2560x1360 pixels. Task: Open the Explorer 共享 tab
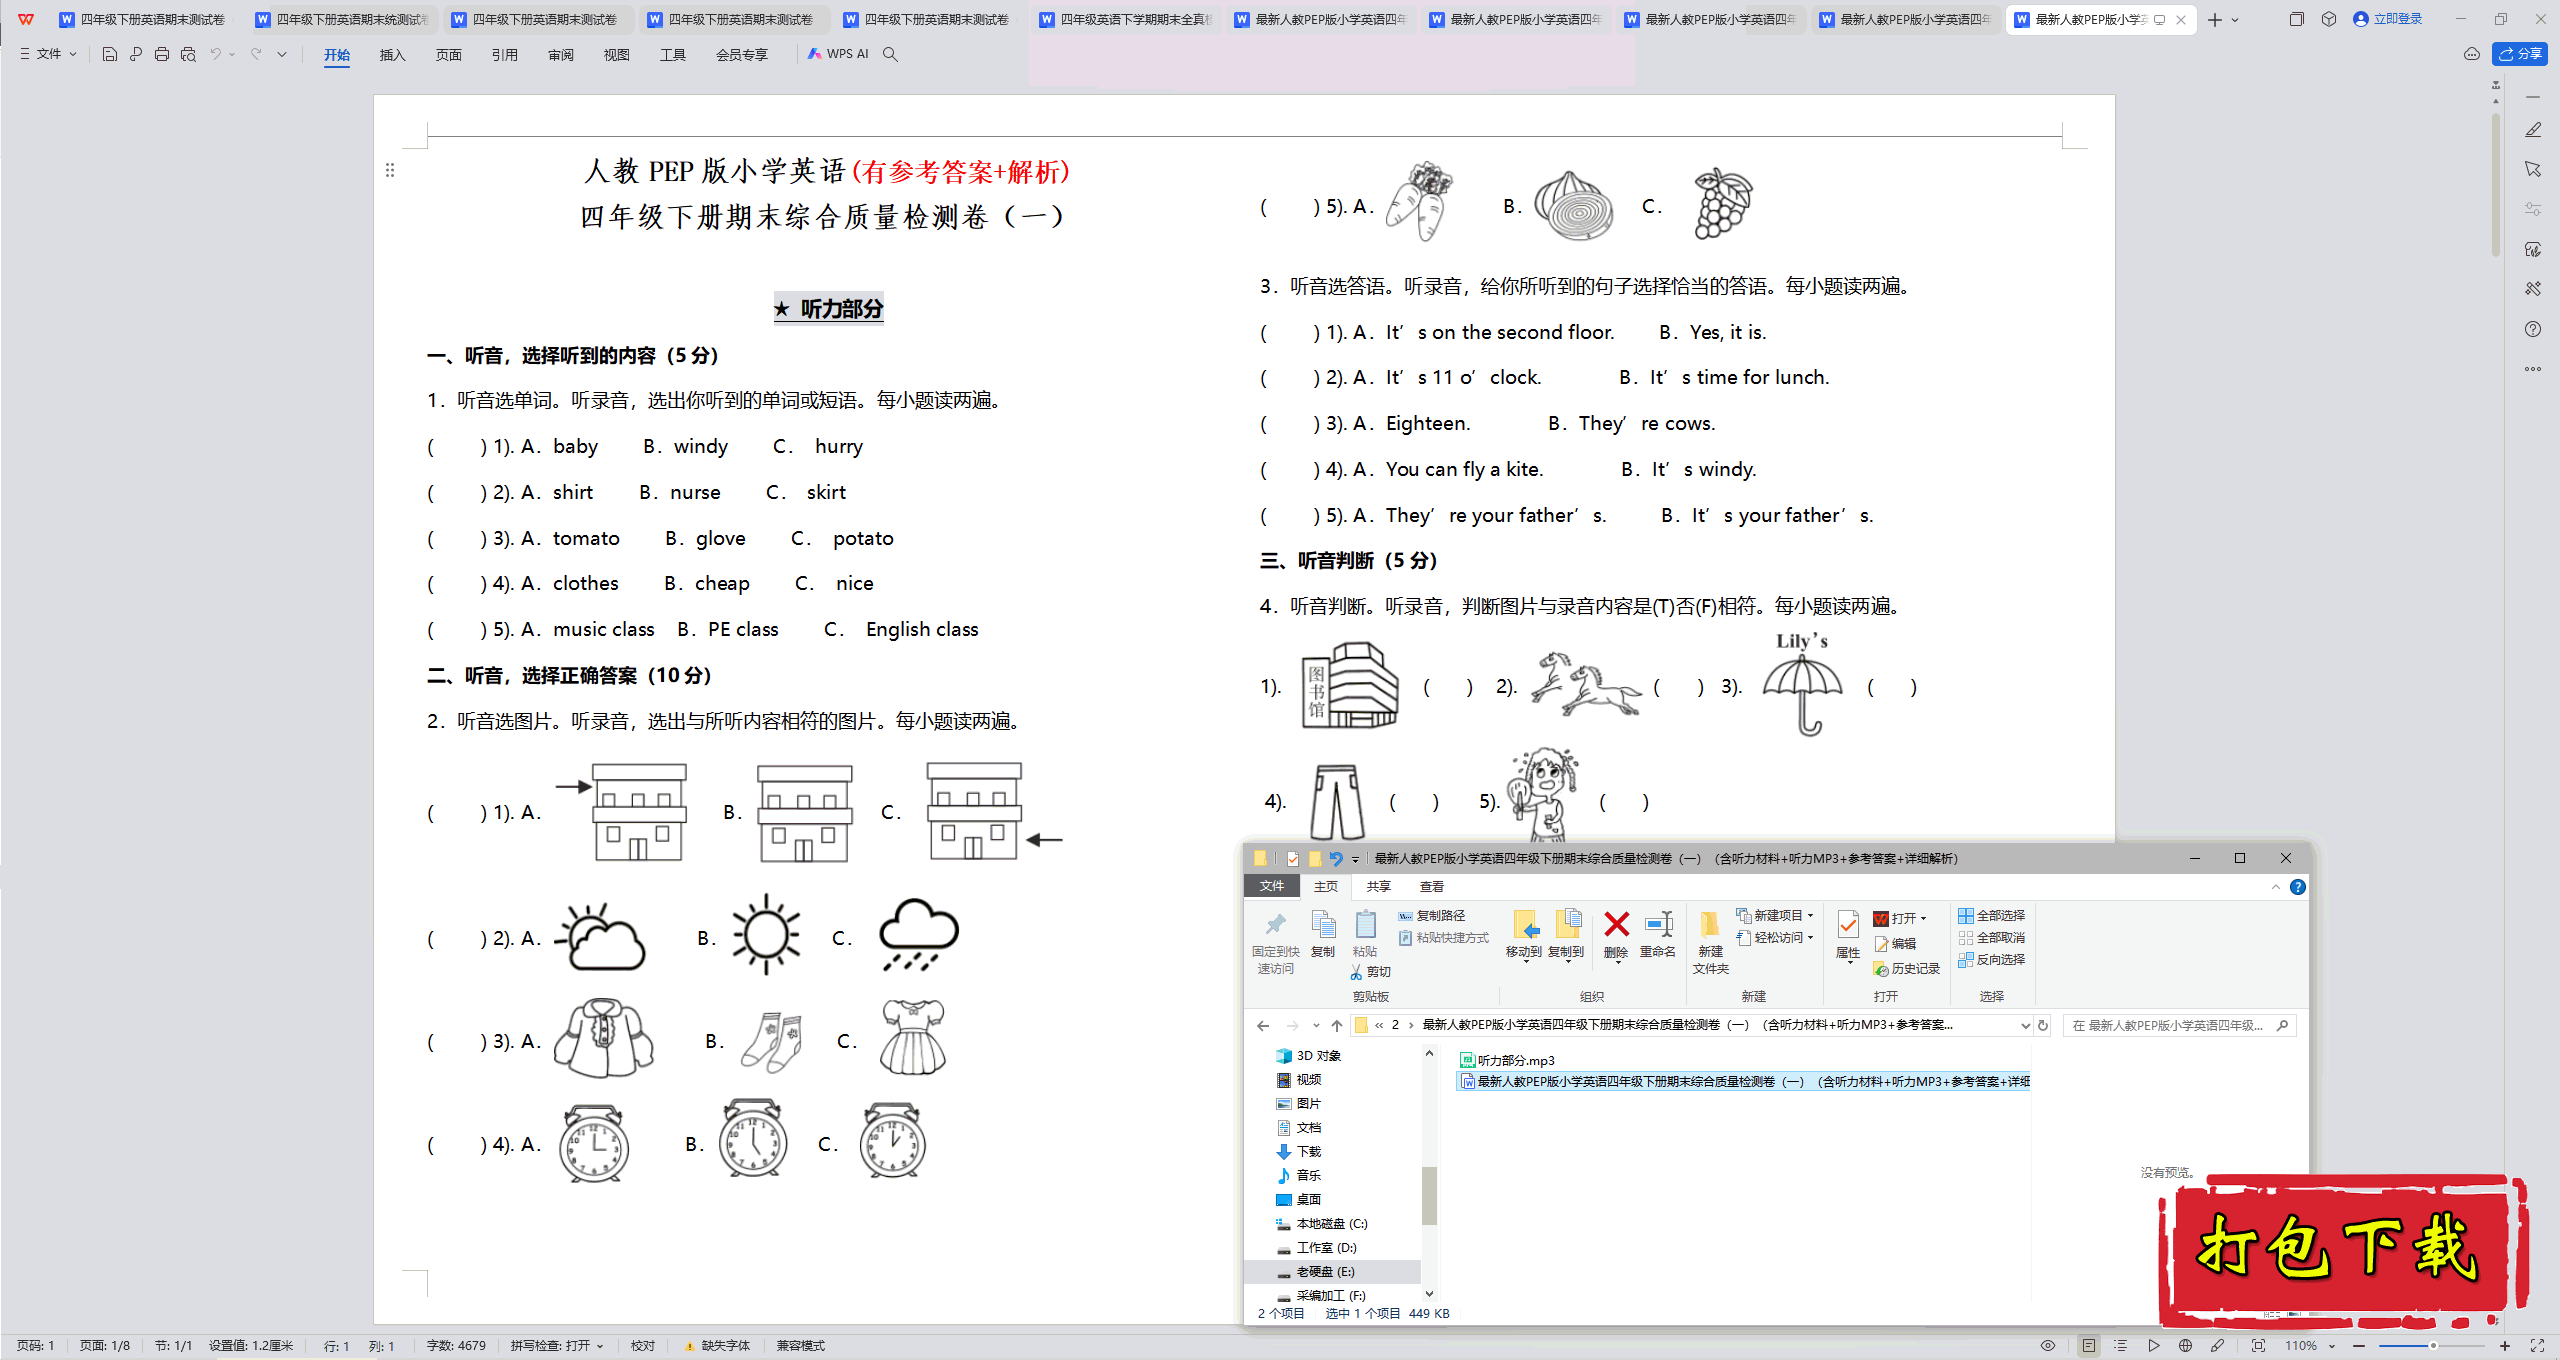pos(1378,886)
